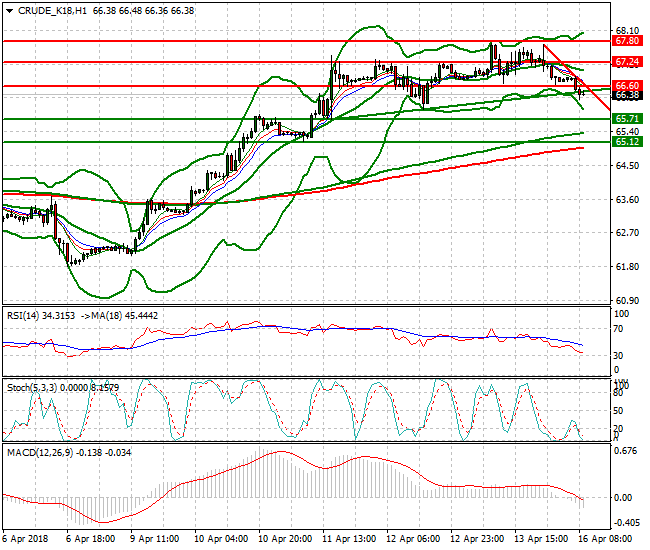
Task: Click the 68.10 price axis value
Action: coord(627,31)
